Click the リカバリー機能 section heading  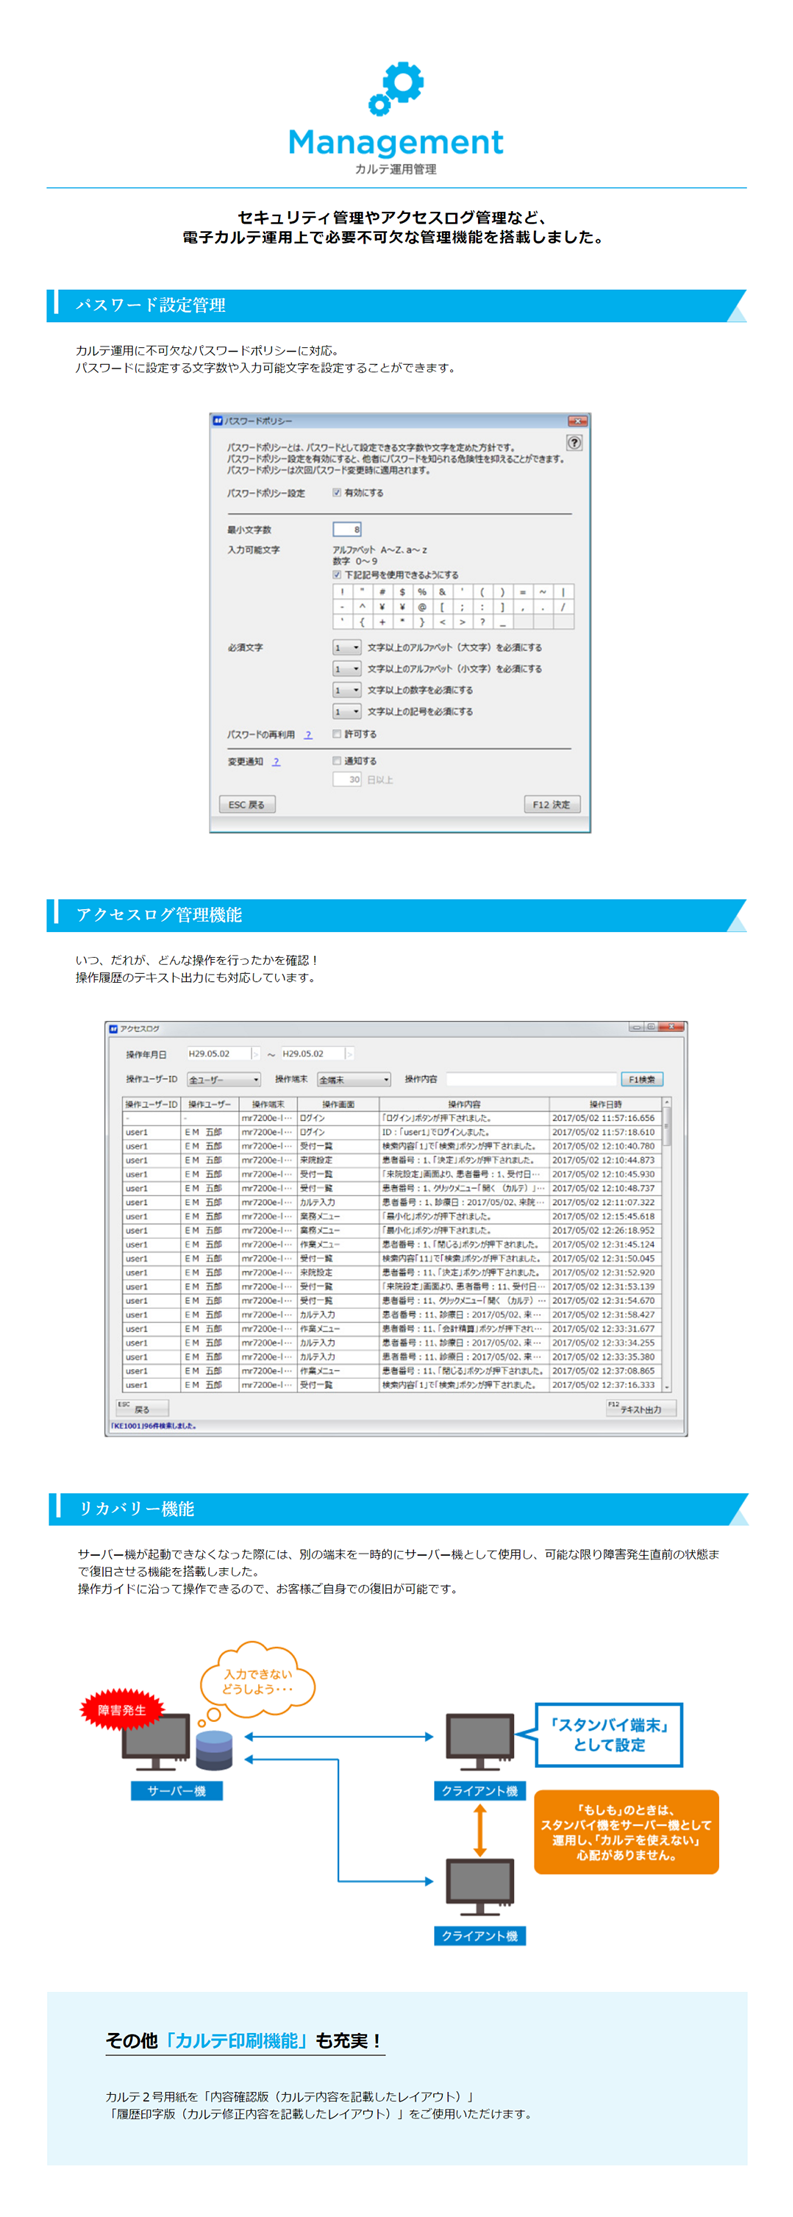(x=136, y=1508)
